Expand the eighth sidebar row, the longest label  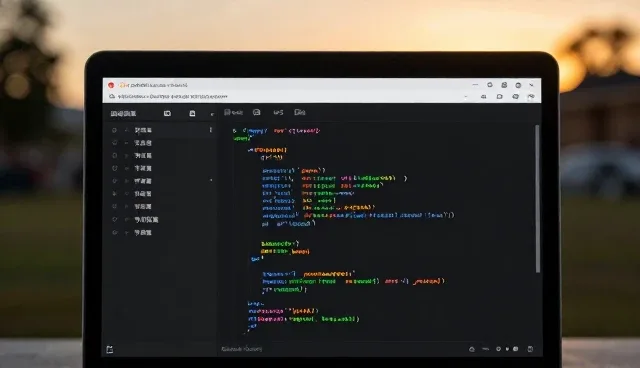(127, 219)
